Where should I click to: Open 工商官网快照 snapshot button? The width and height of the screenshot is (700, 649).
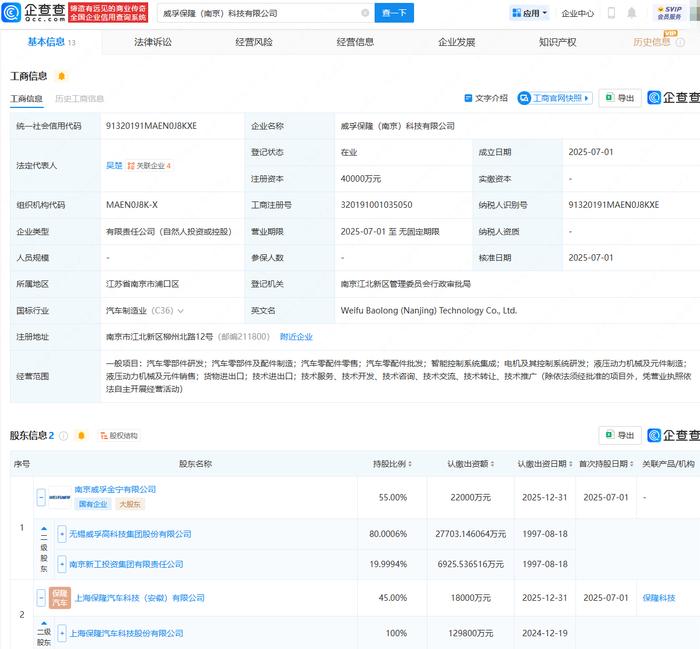[555, 98]
